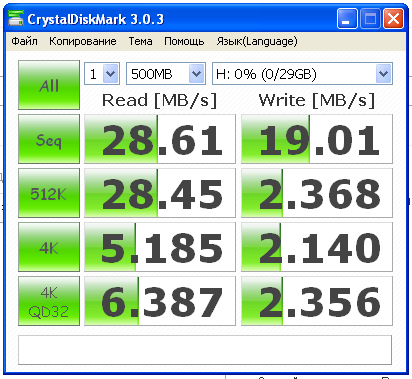Open the H: drive selection dropdown
412x379 pixels.
(x=302, y=74)
